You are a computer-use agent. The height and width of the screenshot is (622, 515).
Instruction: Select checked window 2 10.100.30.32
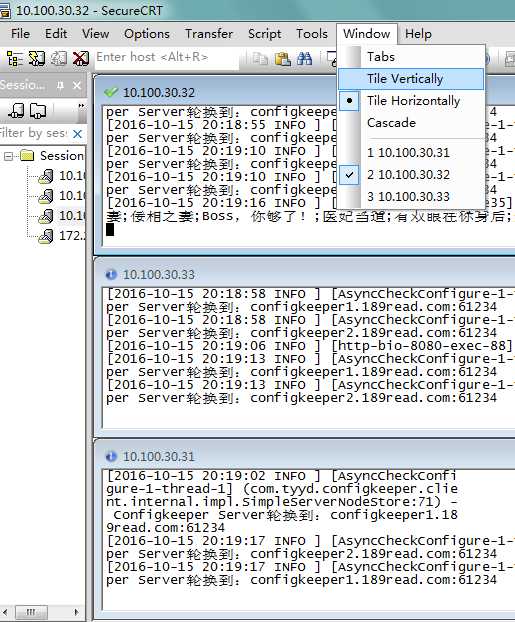pyautogui.click(x=411, y=175)
